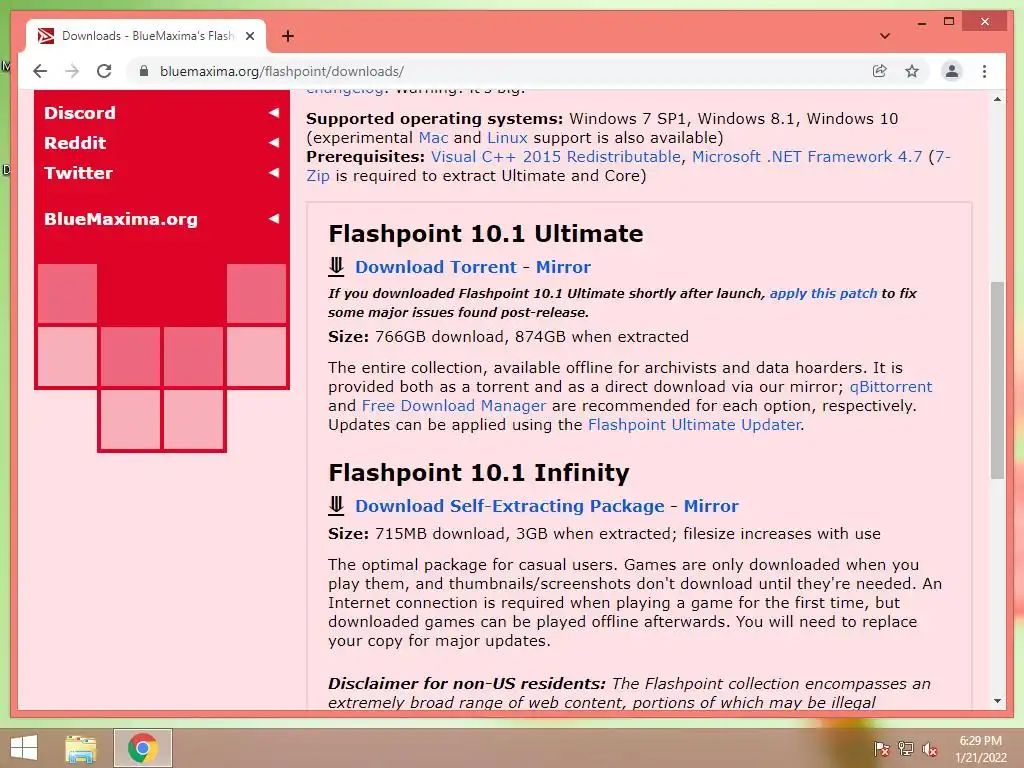Go back using the browser back arrow
Screen dimensions: 1024x768
point(40,71)
